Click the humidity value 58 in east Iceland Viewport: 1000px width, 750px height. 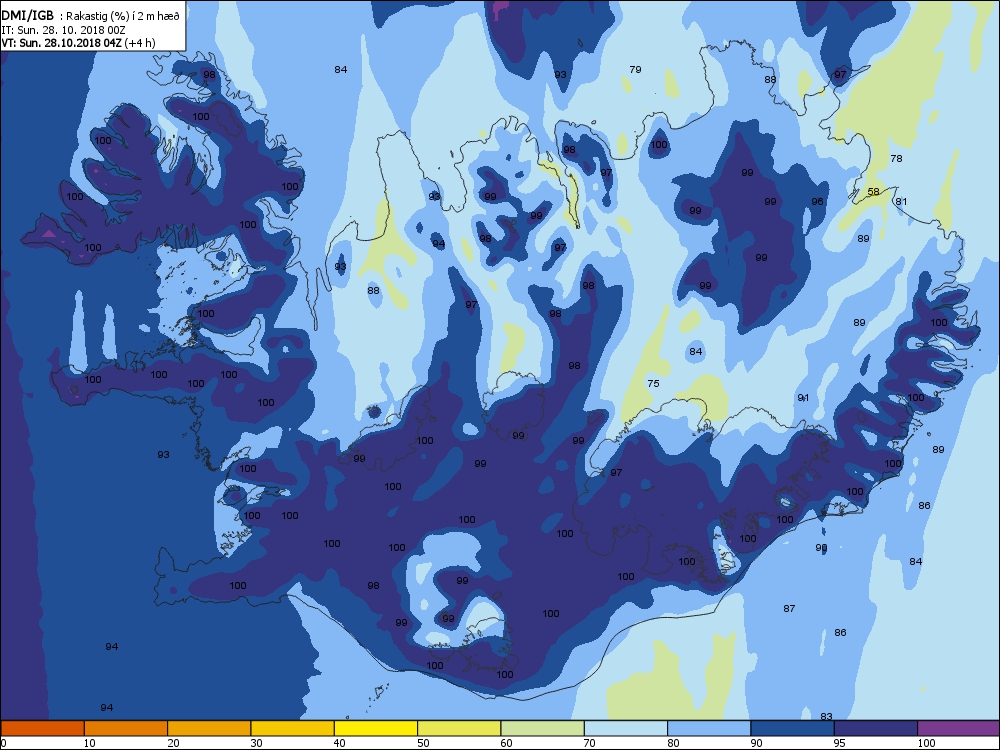873,191
